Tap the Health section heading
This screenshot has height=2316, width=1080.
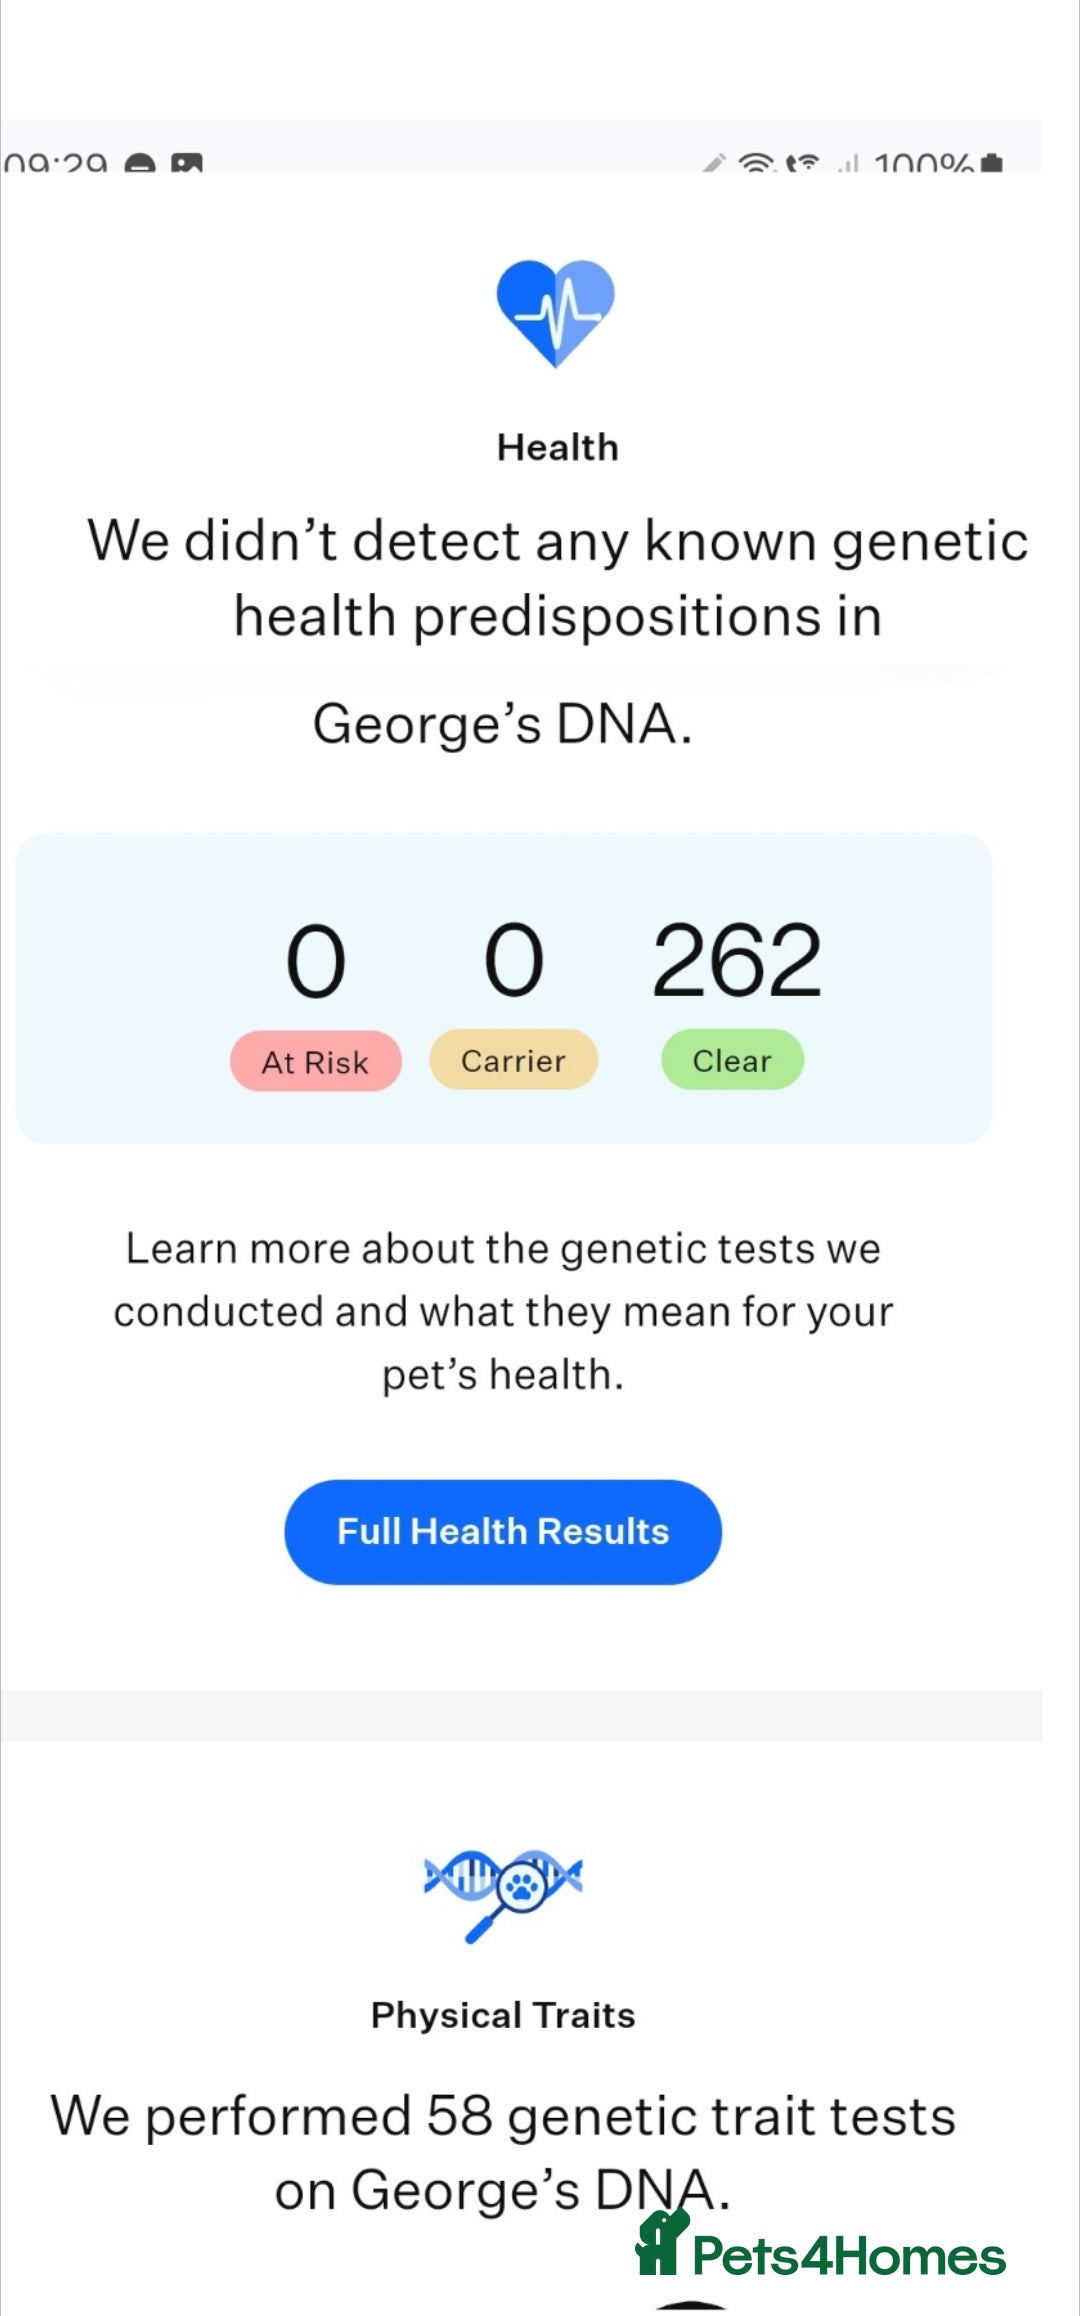coord(558,447)
